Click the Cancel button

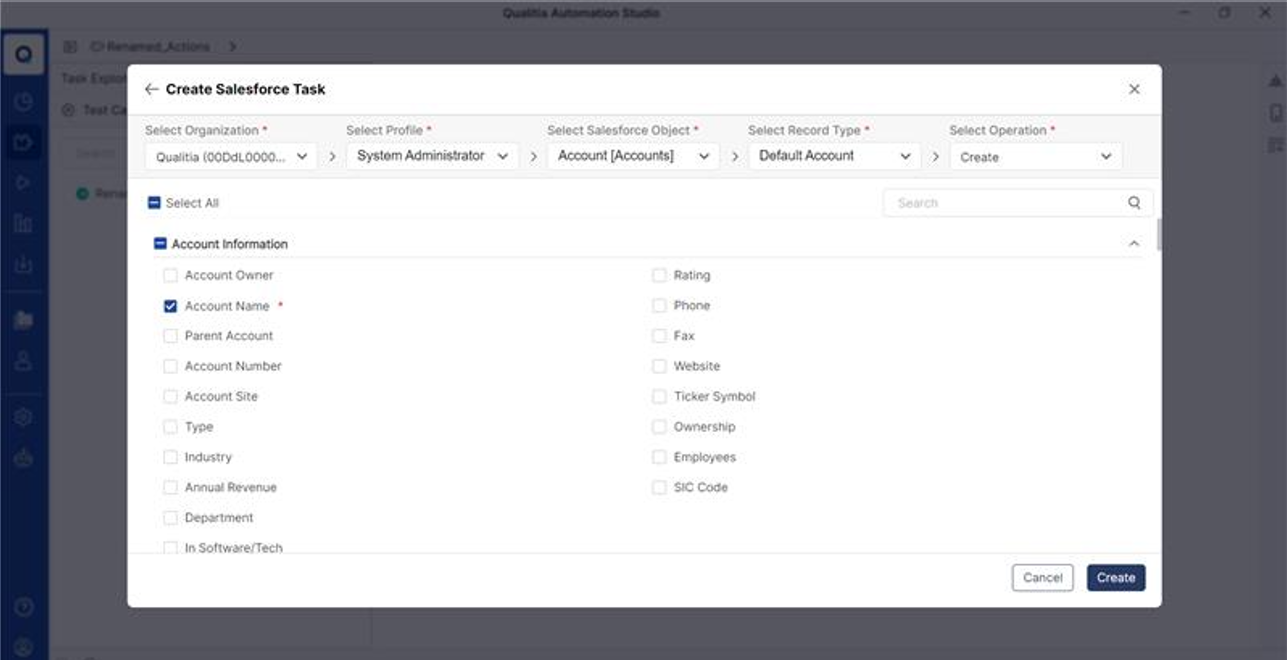point(1042,578)
